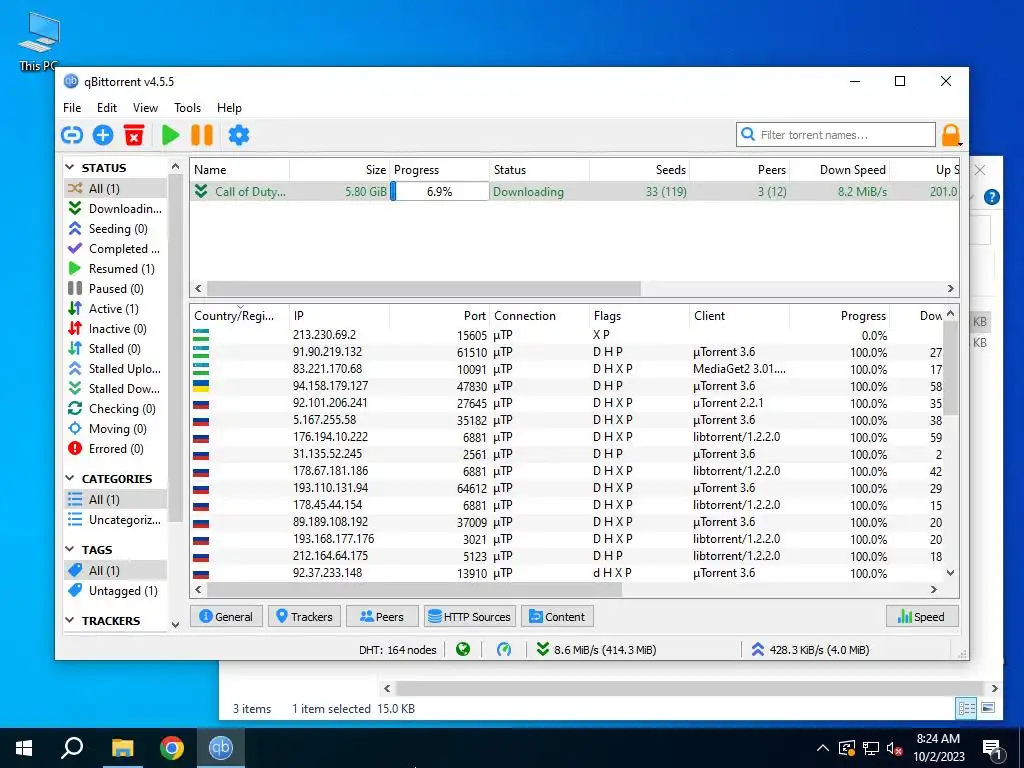Switch to the General tab
The width and height of the screenshot is (1024, 768).
tap(226, 616)
